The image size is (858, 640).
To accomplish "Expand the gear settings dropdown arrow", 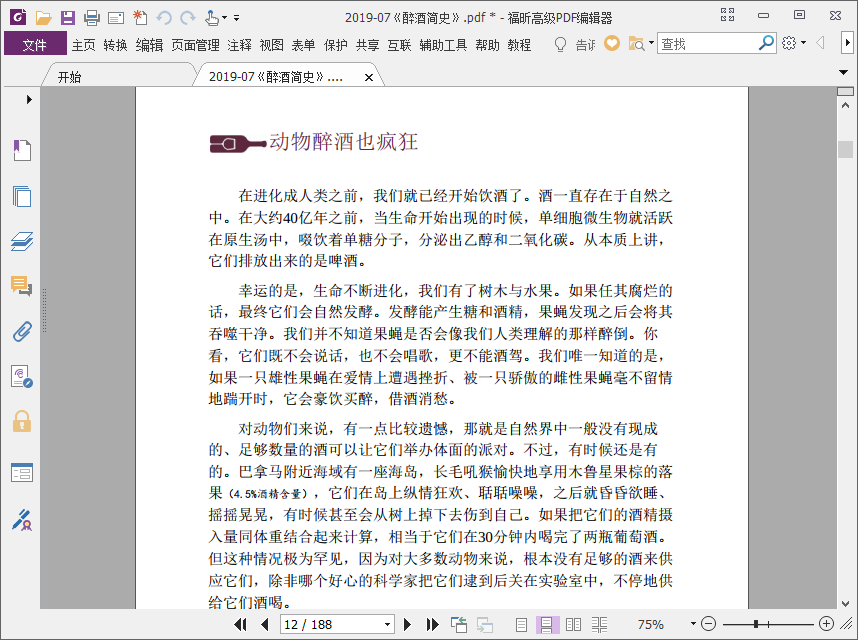I will (x=803, y=43).
